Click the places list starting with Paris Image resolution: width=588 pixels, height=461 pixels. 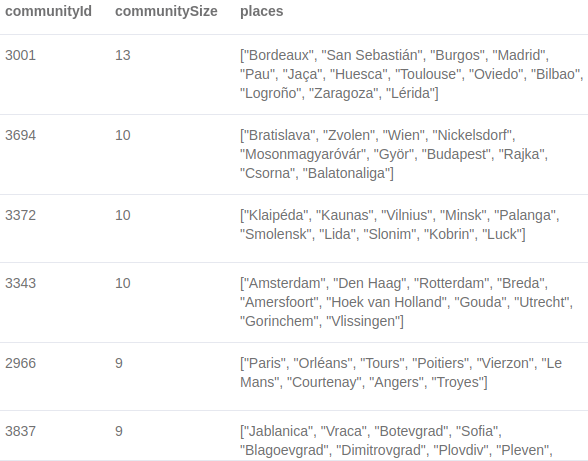401,373
